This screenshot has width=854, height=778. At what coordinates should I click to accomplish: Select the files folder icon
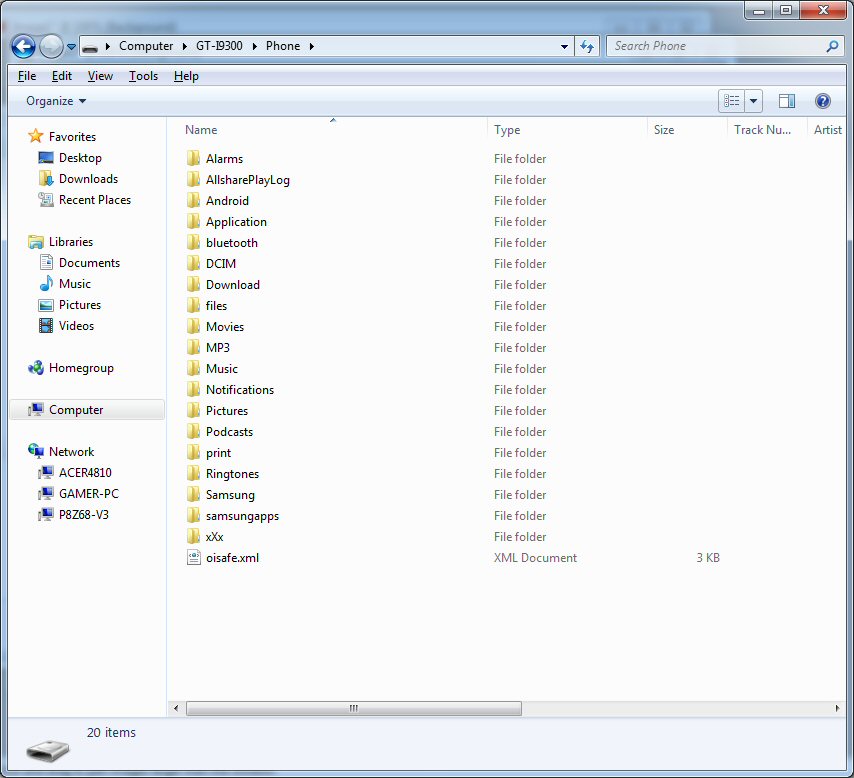193,305
